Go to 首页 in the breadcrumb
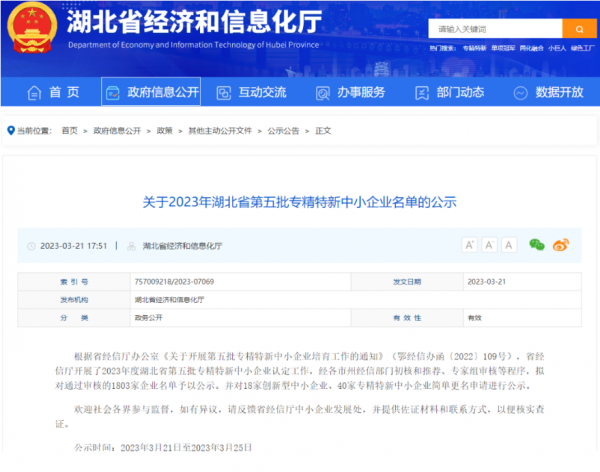The image size is (600, 472). click(x=69, y=130)
